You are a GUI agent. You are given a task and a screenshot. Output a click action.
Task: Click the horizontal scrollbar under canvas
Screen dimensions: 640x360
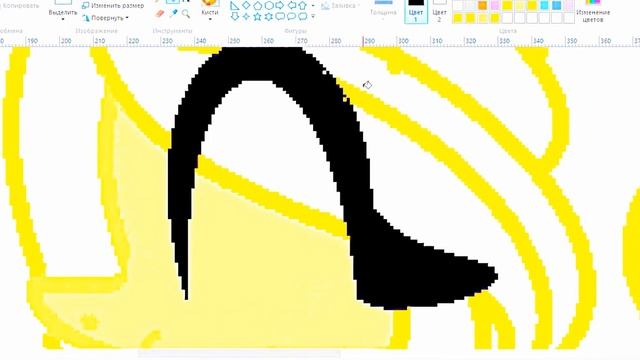point(239,354)
